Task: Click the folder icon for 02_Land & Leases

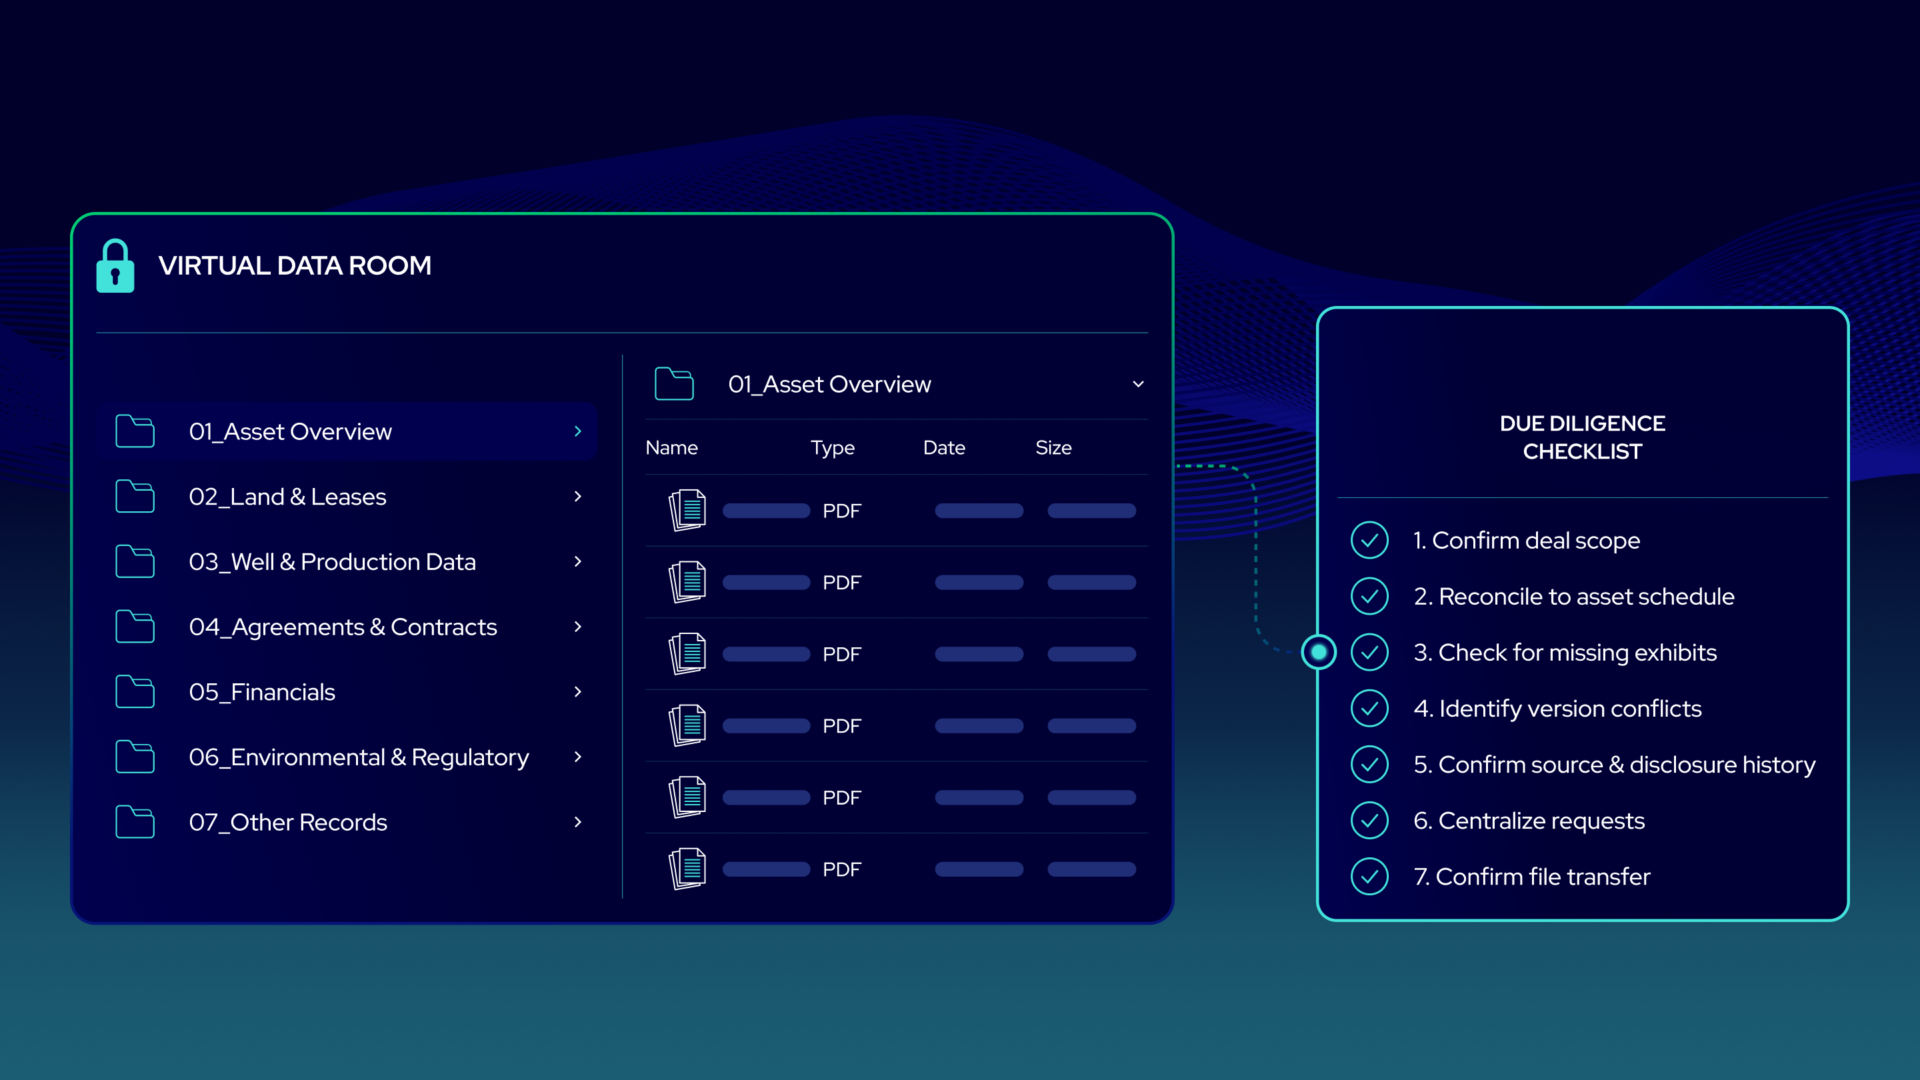Action: 135,496
